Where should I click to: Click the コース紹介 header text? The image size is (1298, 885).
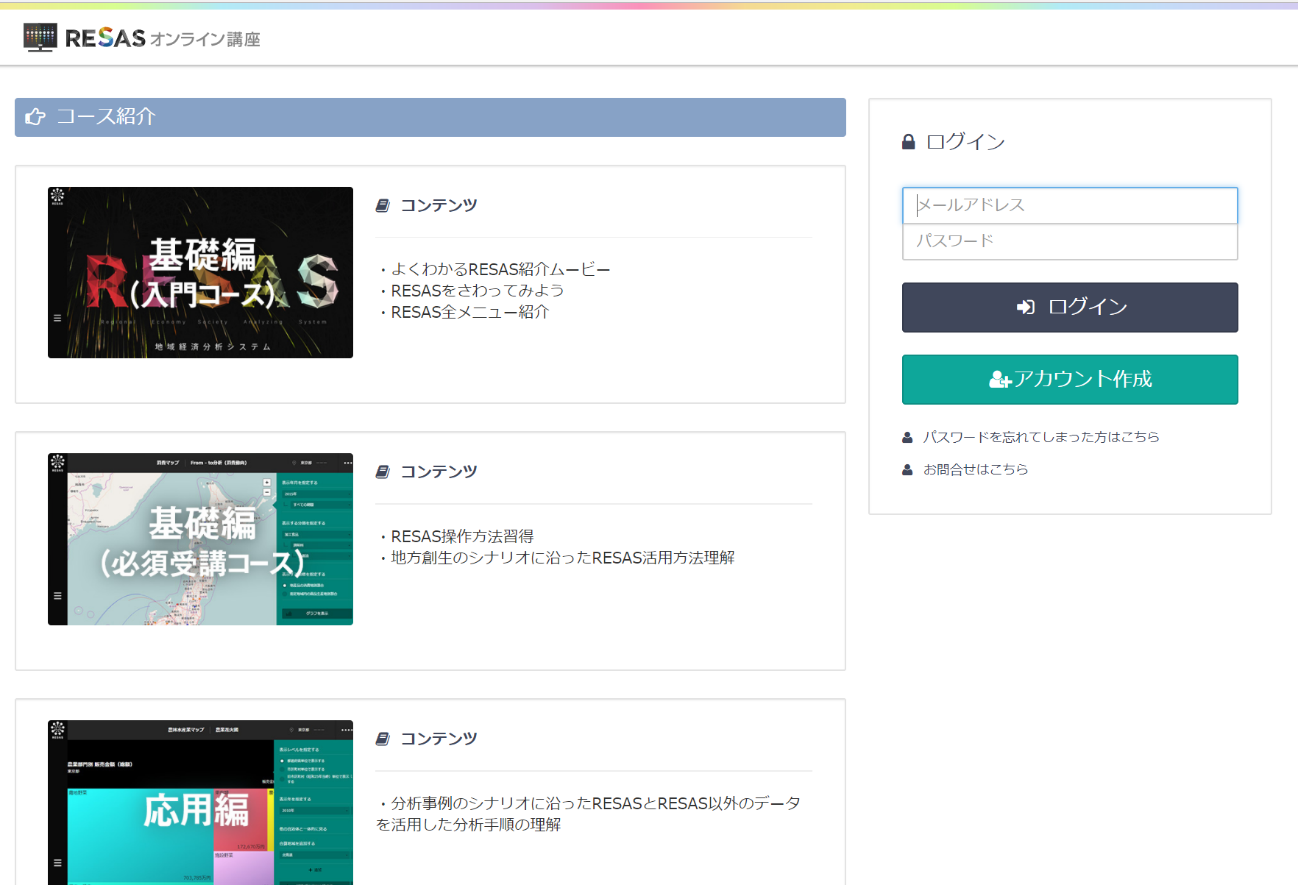106,117
